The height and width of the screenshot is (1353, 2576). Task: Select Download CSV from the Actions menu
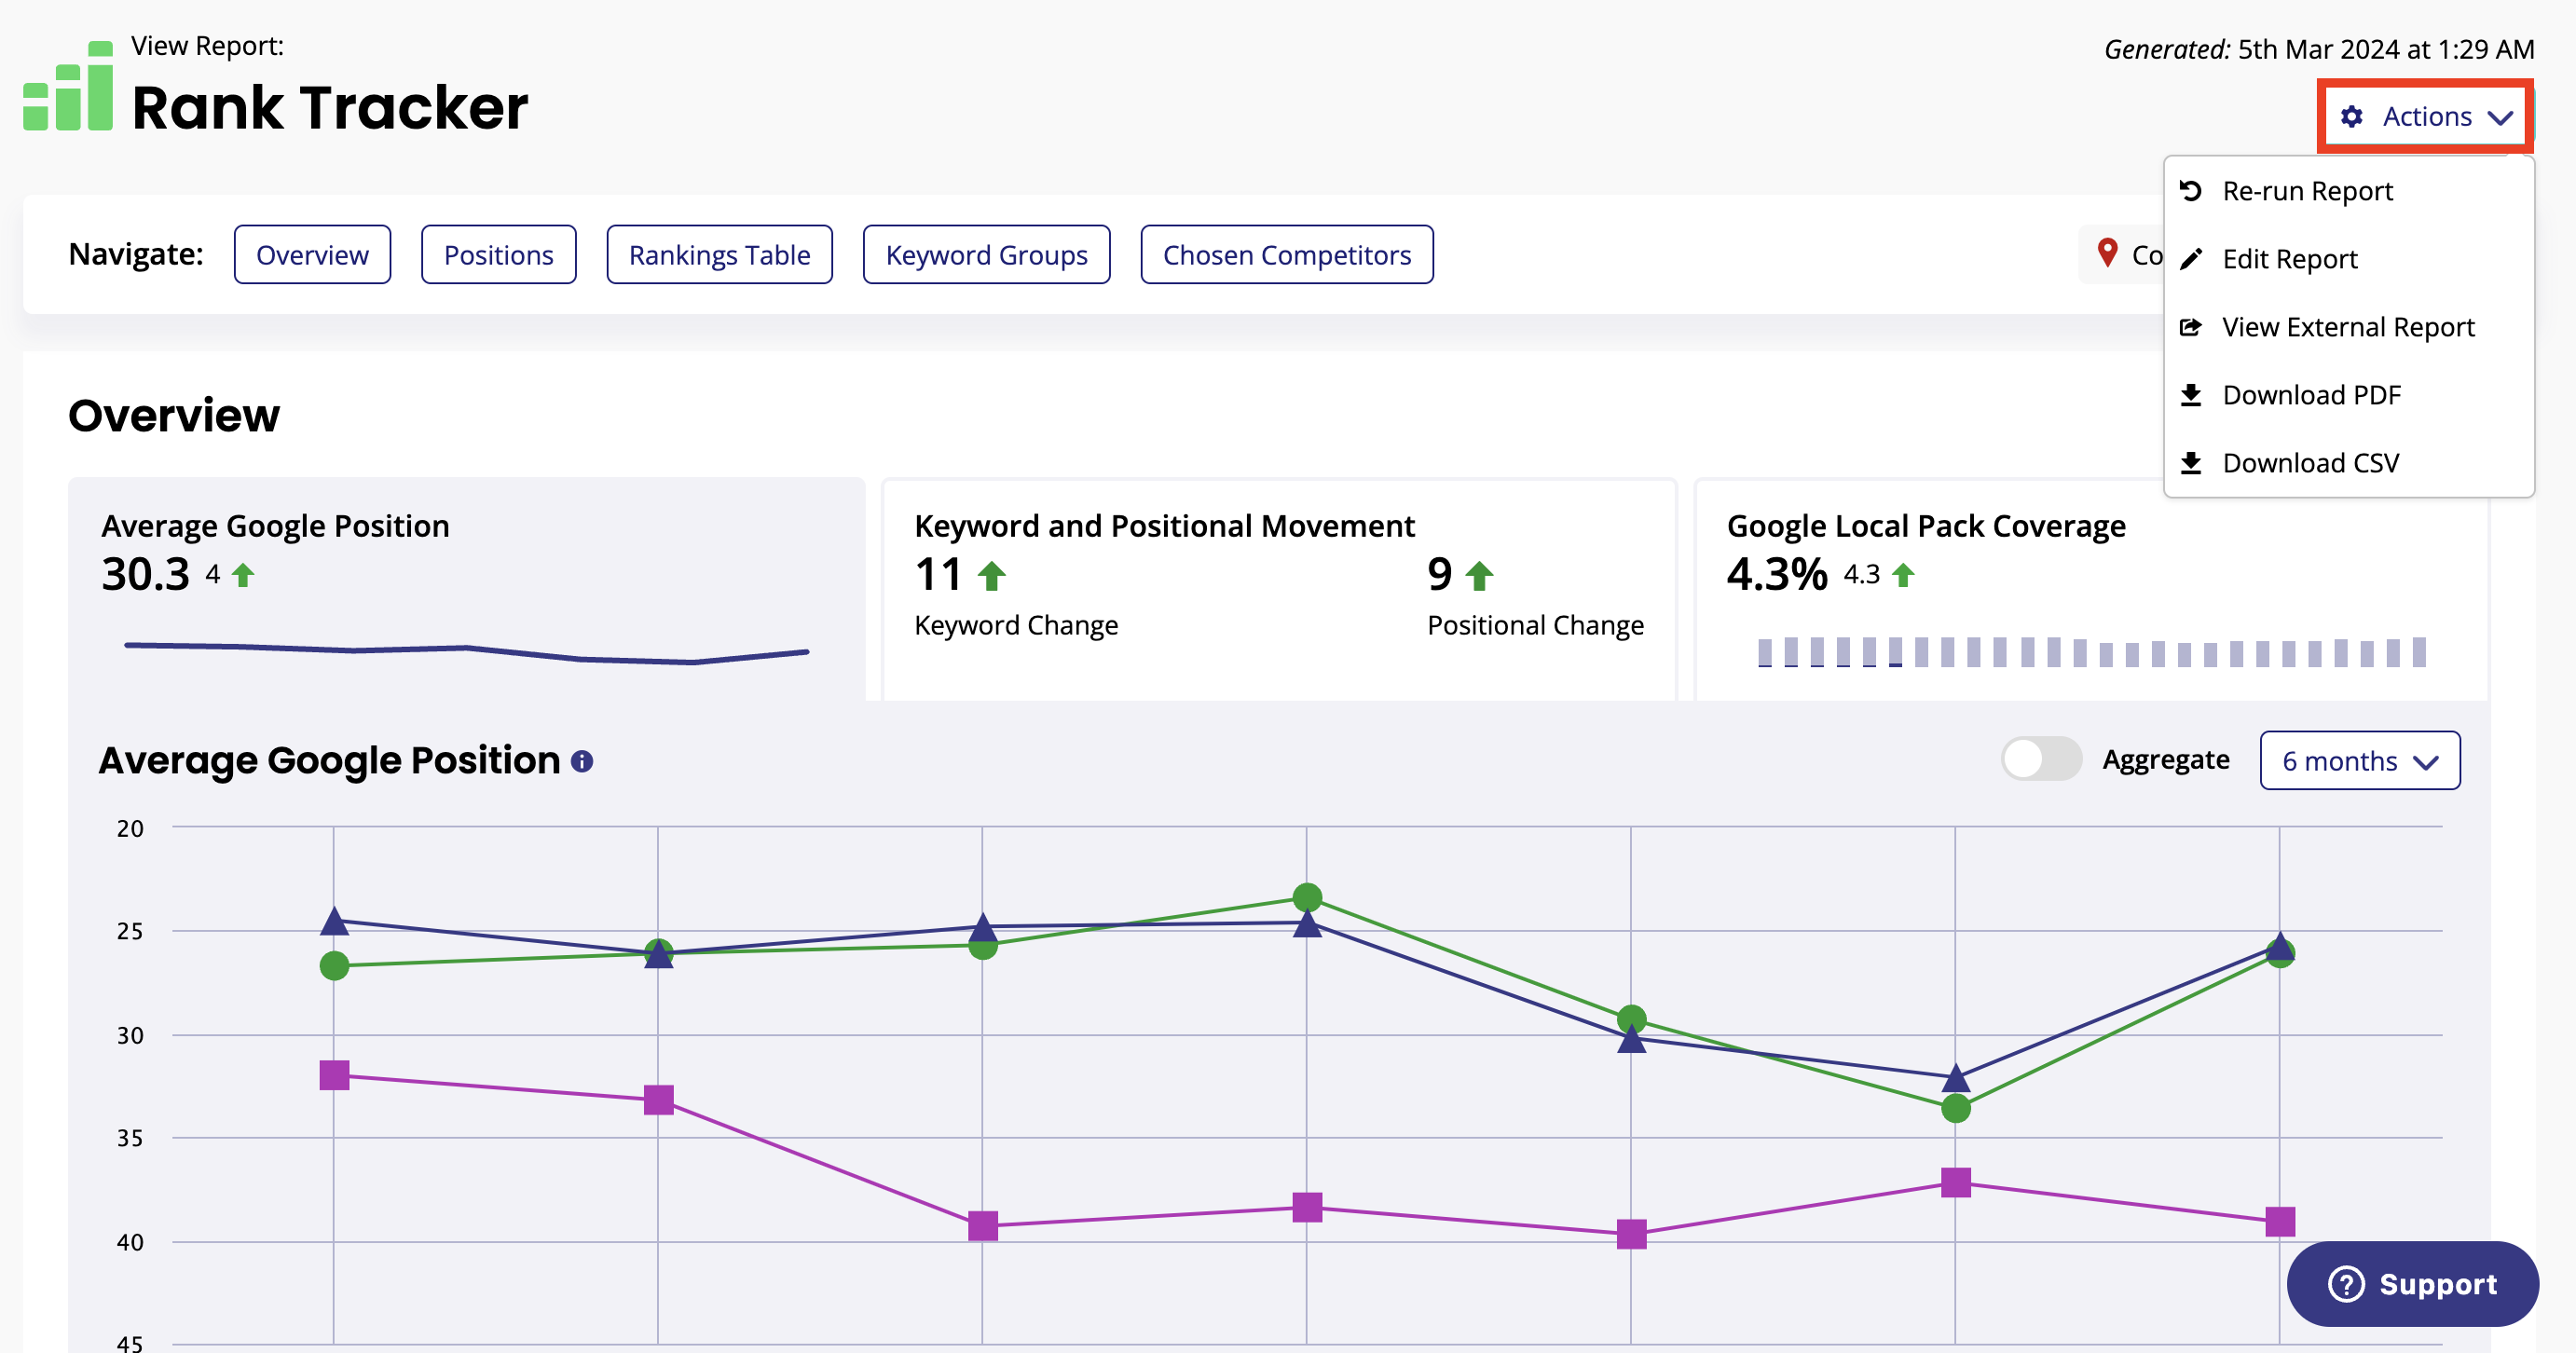pyautogui.click(x=2310, y=463)
